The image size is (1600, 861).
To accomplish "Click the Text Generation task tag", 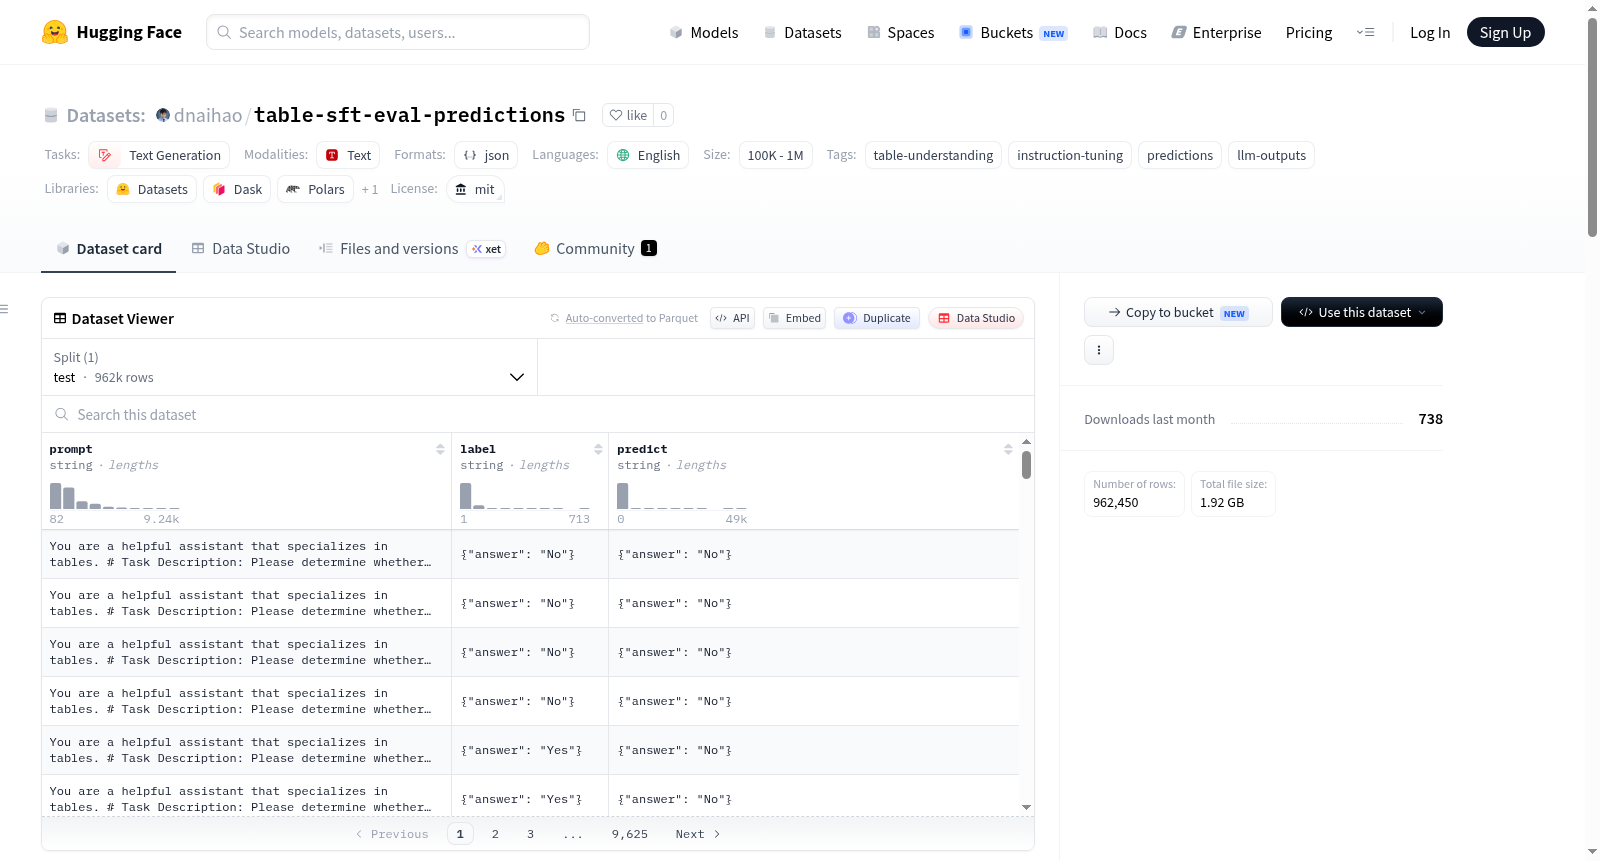I will [x=159, y=155].
